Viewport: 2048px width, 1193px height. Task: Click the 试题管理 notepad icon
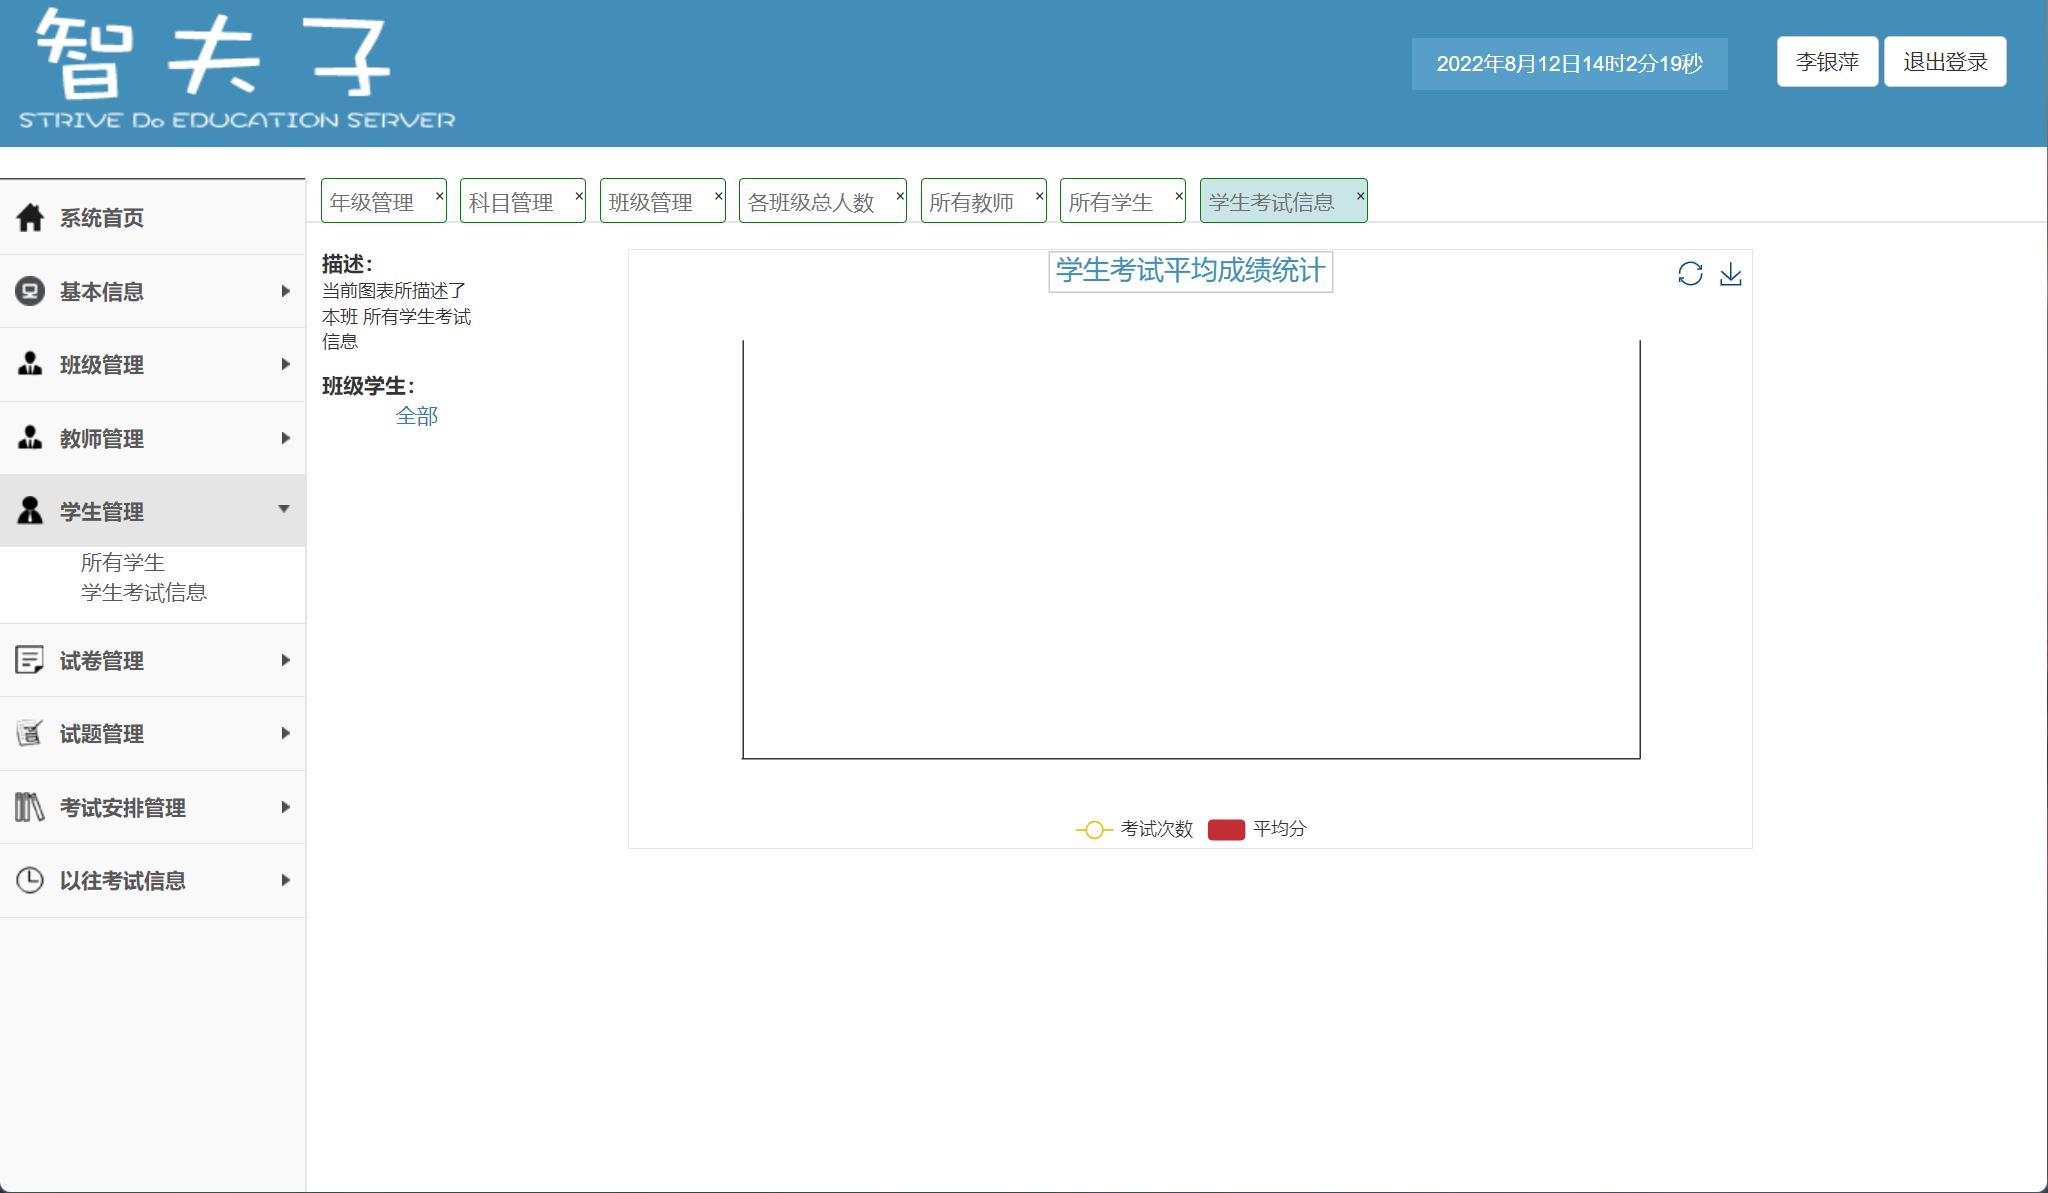point(30,733)
